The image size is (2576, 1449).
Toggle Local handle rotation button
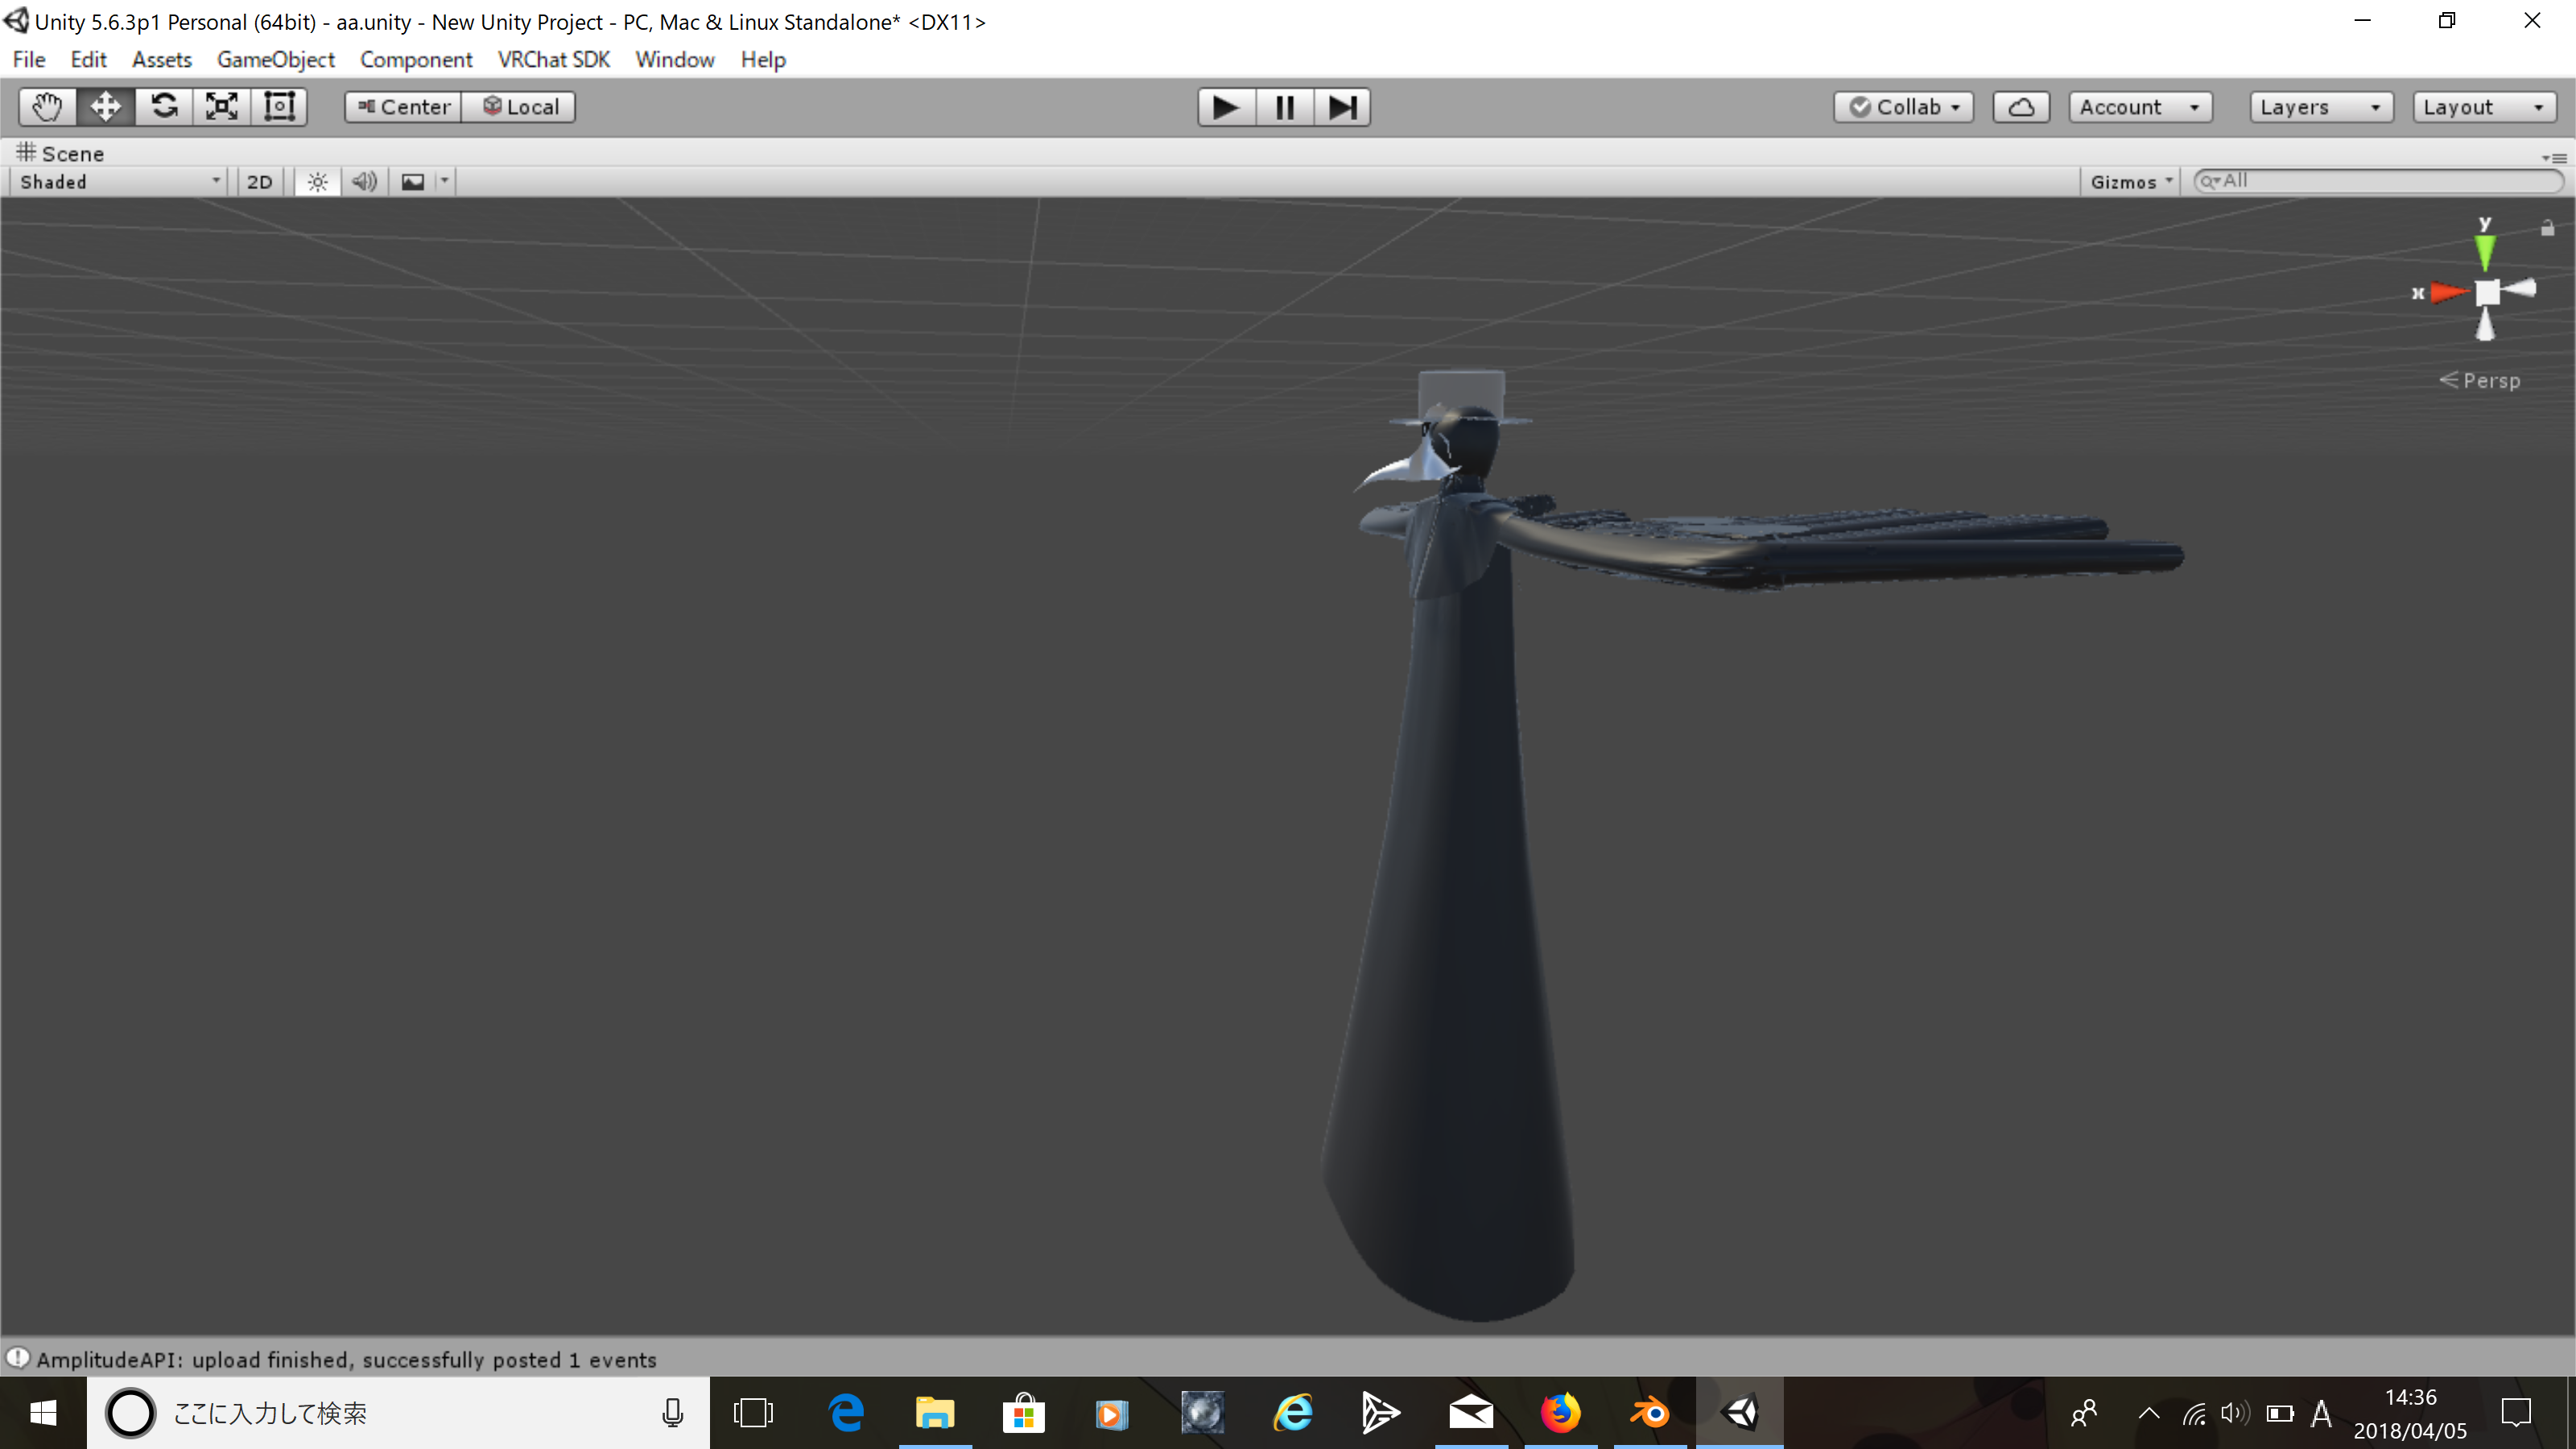pos(519,107)
